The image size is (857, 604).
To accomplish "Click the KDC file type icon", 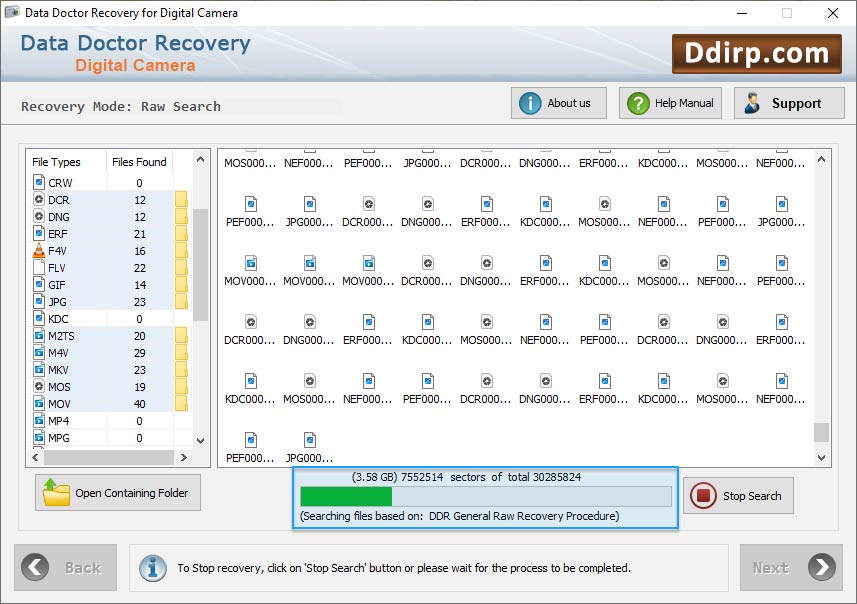I will 39,318.
